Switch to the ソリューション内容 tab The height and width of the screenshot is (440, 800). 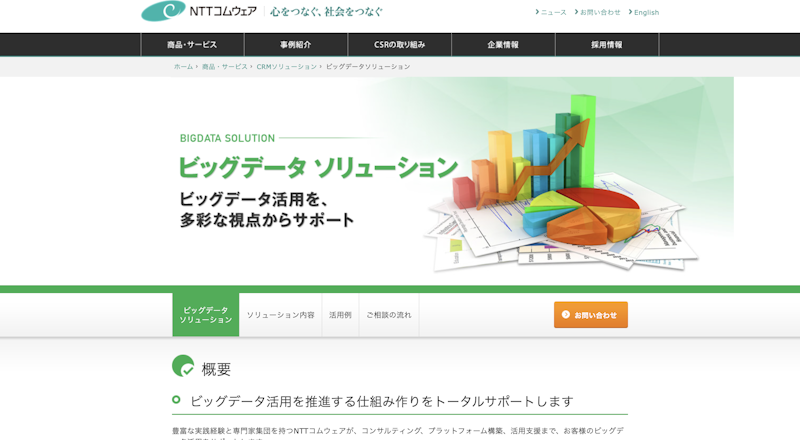281,315
